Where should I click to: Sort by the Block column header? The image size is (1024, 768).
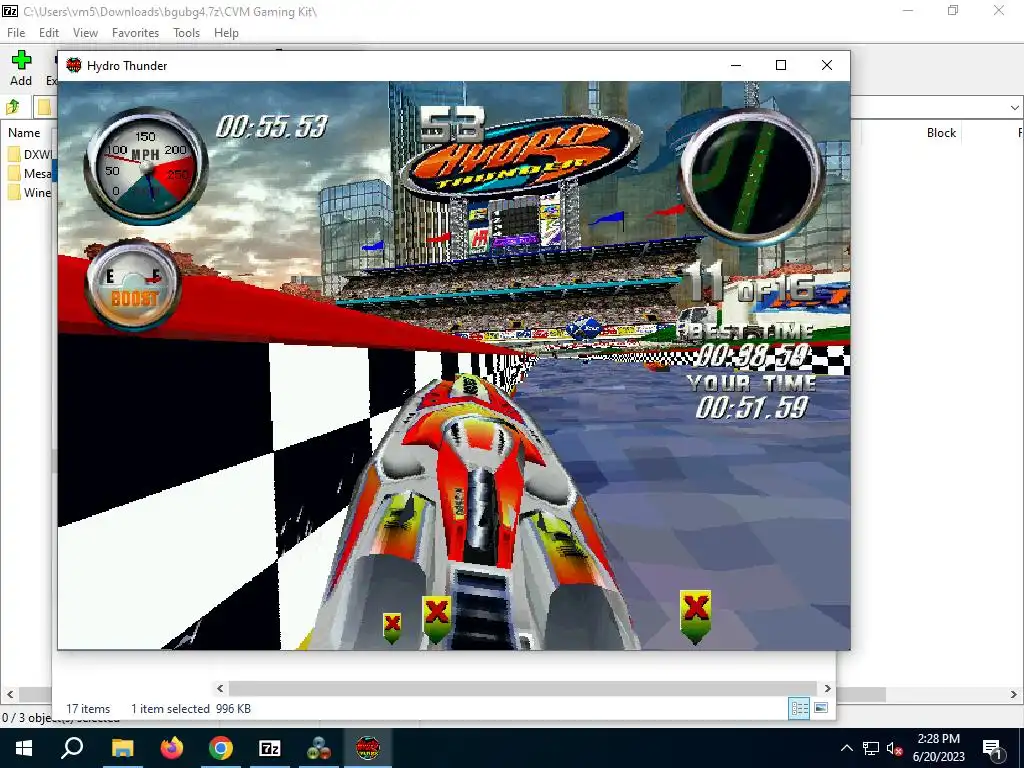coord(941,133)
